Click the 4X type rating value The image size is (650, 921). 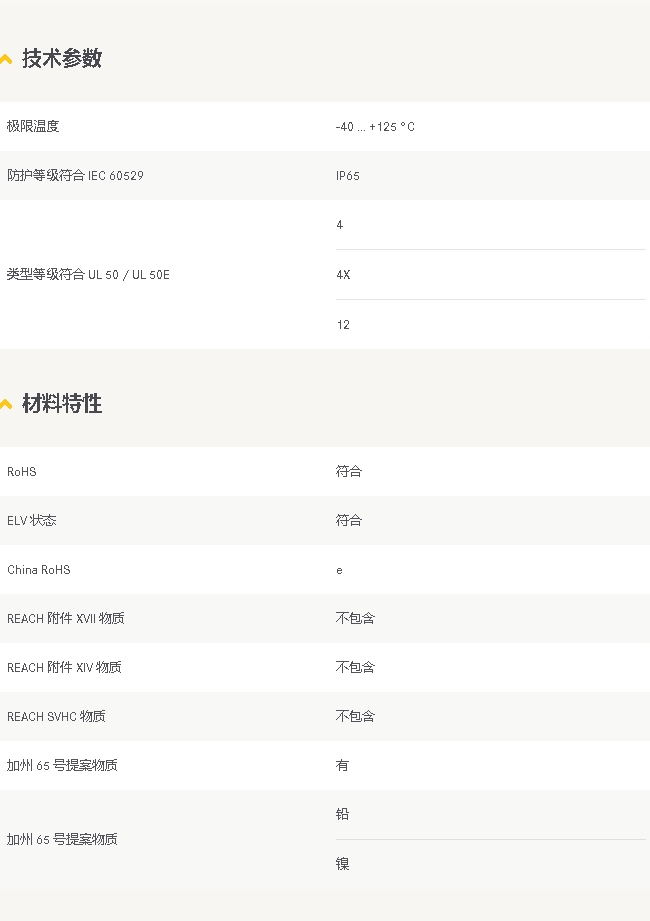click(x=343, y=275)
